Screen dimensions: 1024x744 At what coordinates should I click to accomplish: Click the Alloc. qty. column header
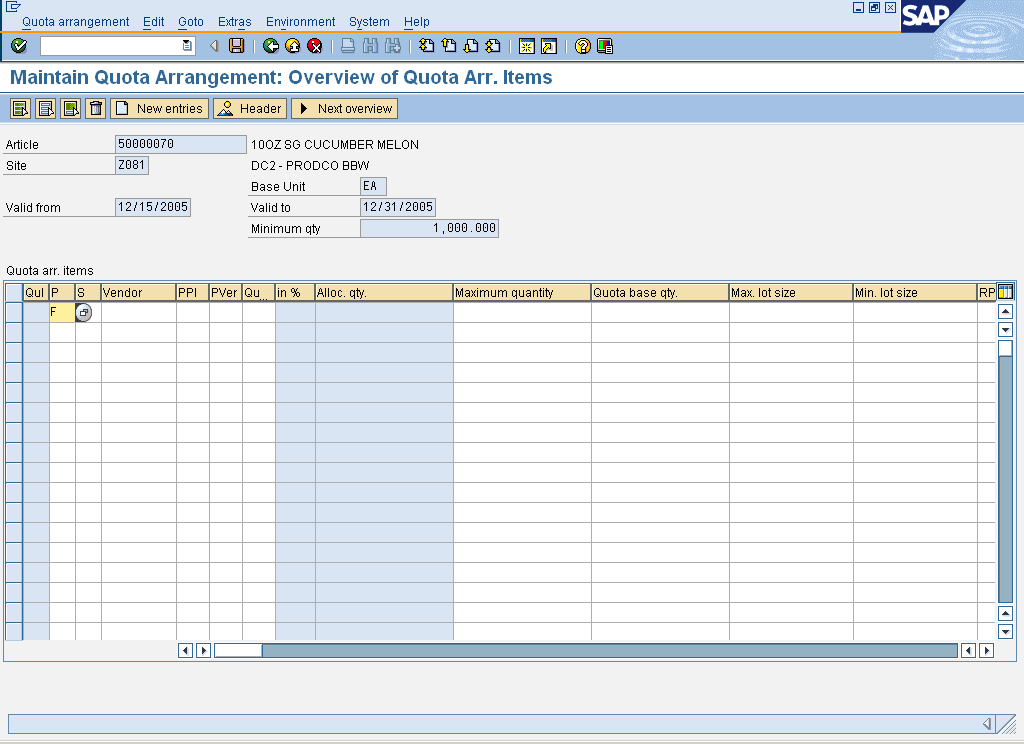click(x=384, y=293)
